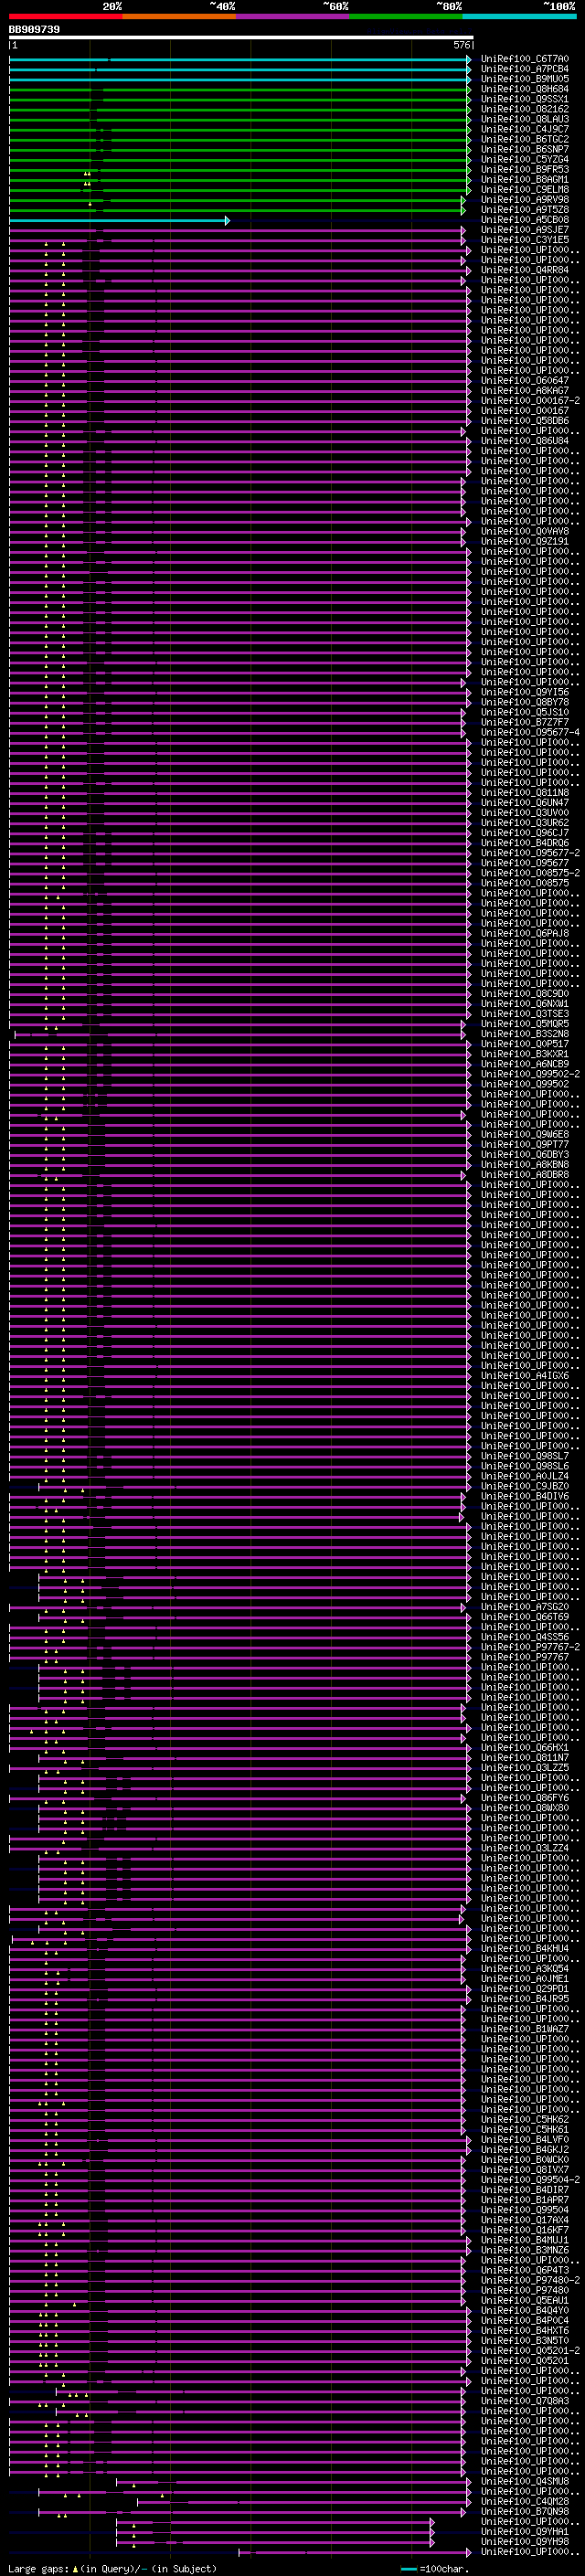
Task: Select hit label UniRef100_A9SJE7
Action: pos(524,230)
